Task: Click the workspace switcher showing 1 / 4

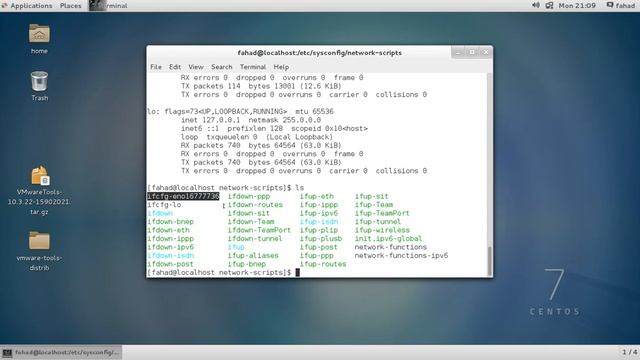Action: [x=629, y=352]
